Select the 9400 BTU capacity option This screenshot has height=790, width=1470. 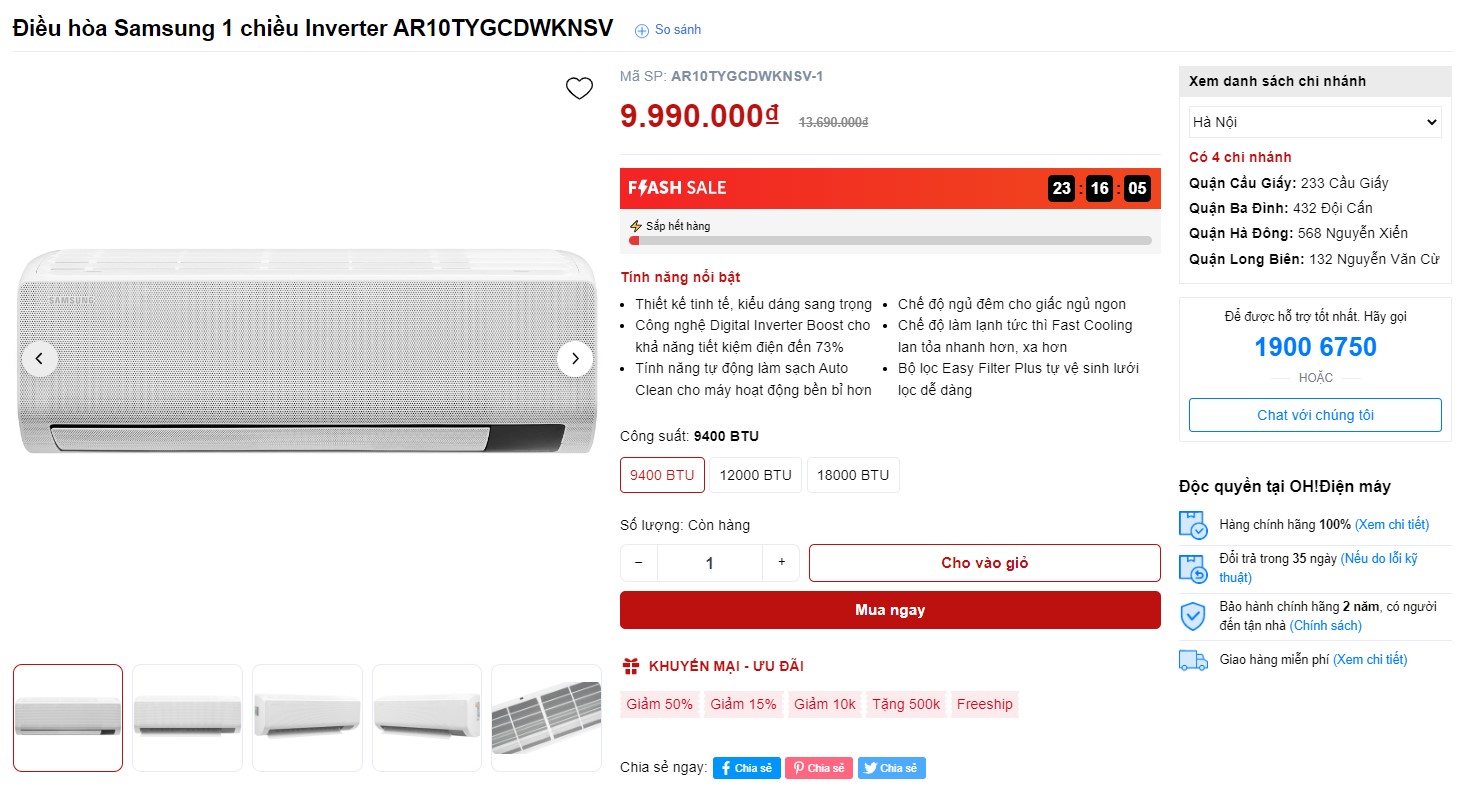tap(662, 475)
